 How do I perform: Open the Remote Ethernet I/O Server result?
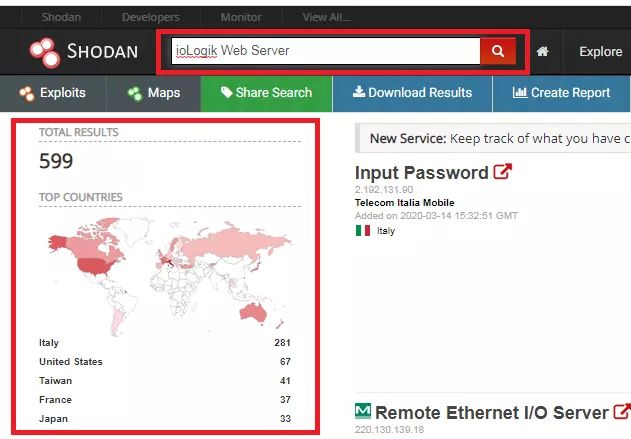492,412
